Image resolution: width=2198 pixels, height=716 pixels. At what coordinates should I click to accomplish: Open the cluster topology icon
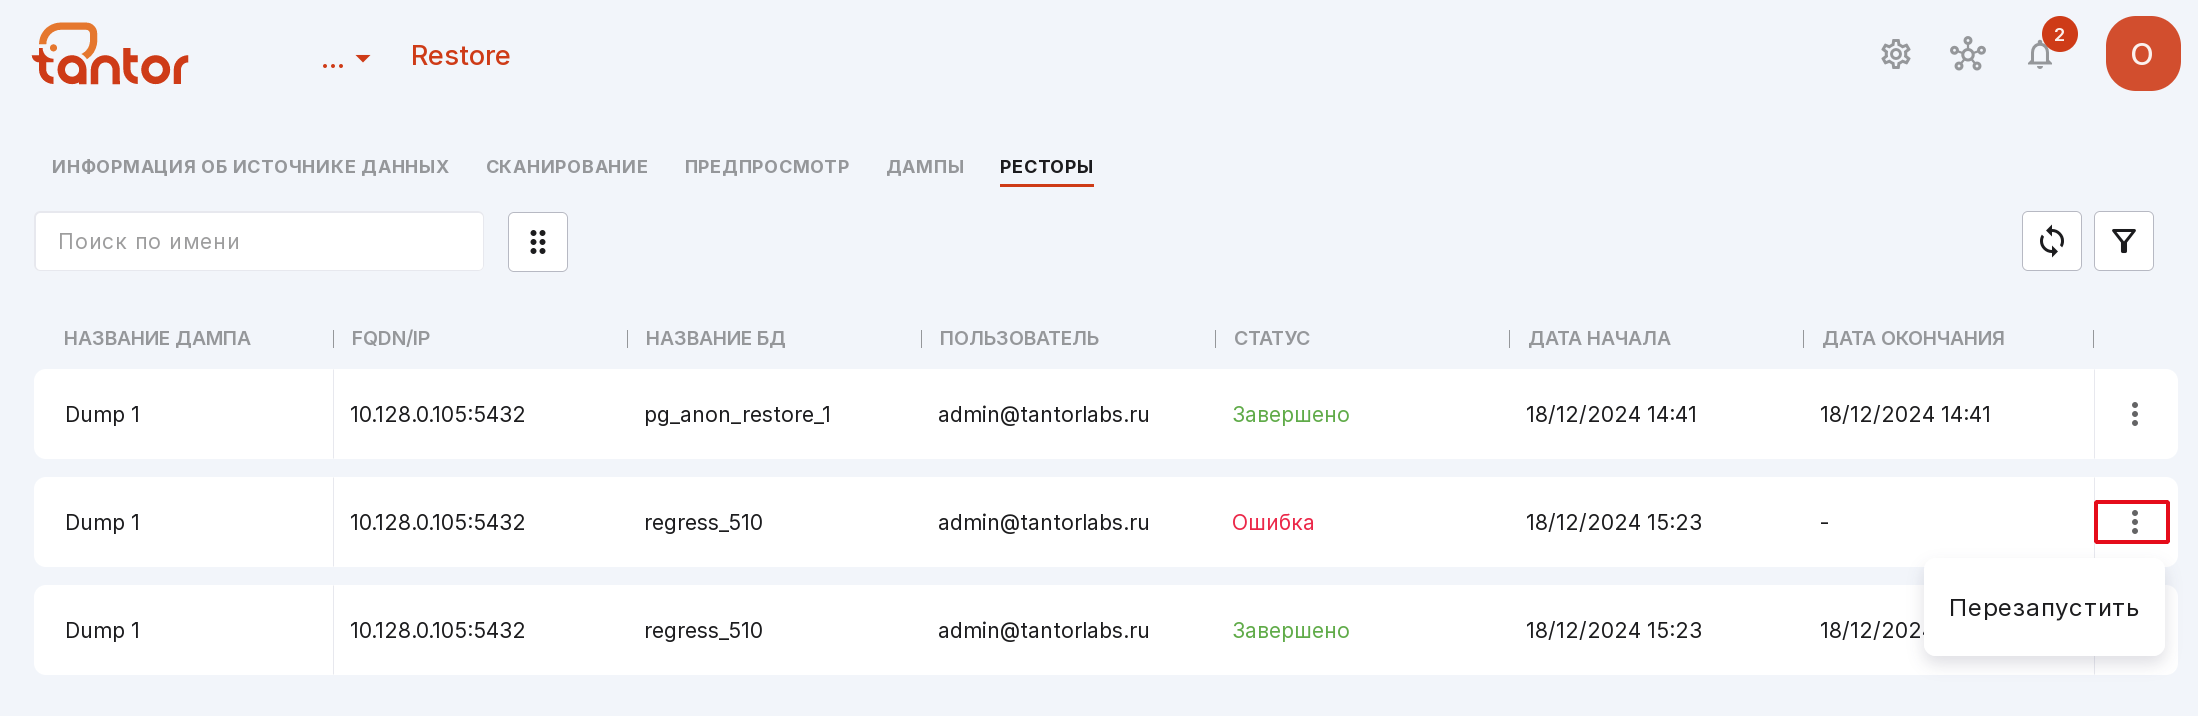point(1967,54)
